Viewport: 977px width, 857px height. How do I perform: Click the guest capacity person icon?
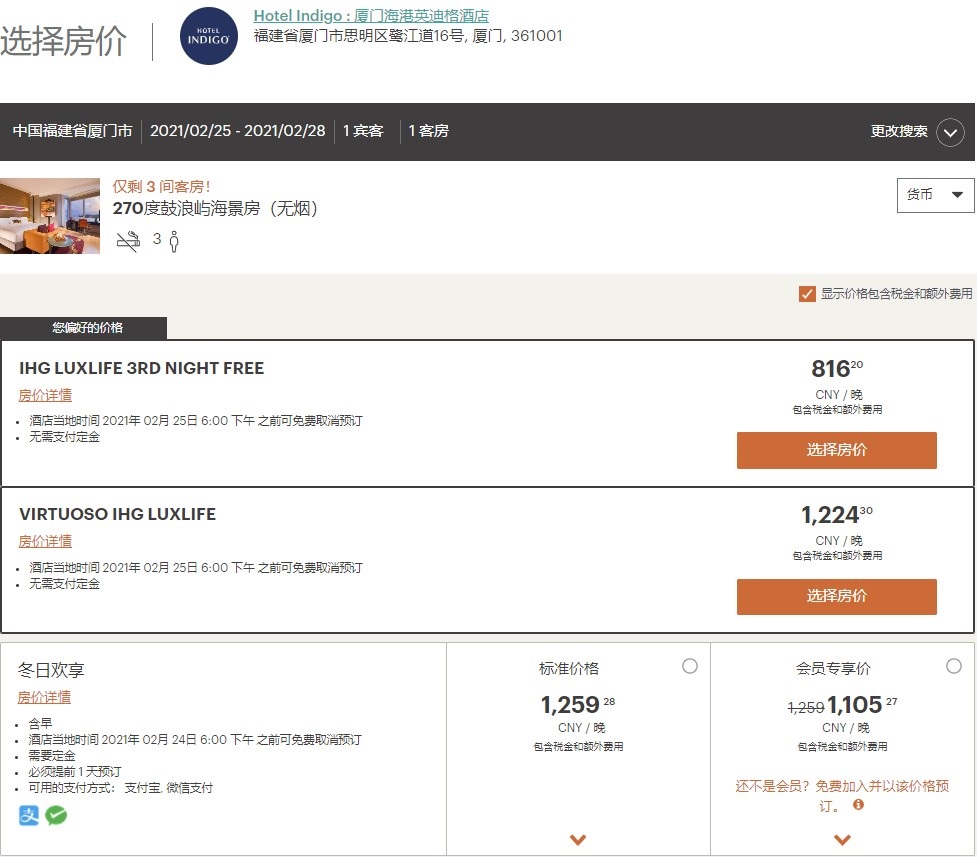click(174, 241)
